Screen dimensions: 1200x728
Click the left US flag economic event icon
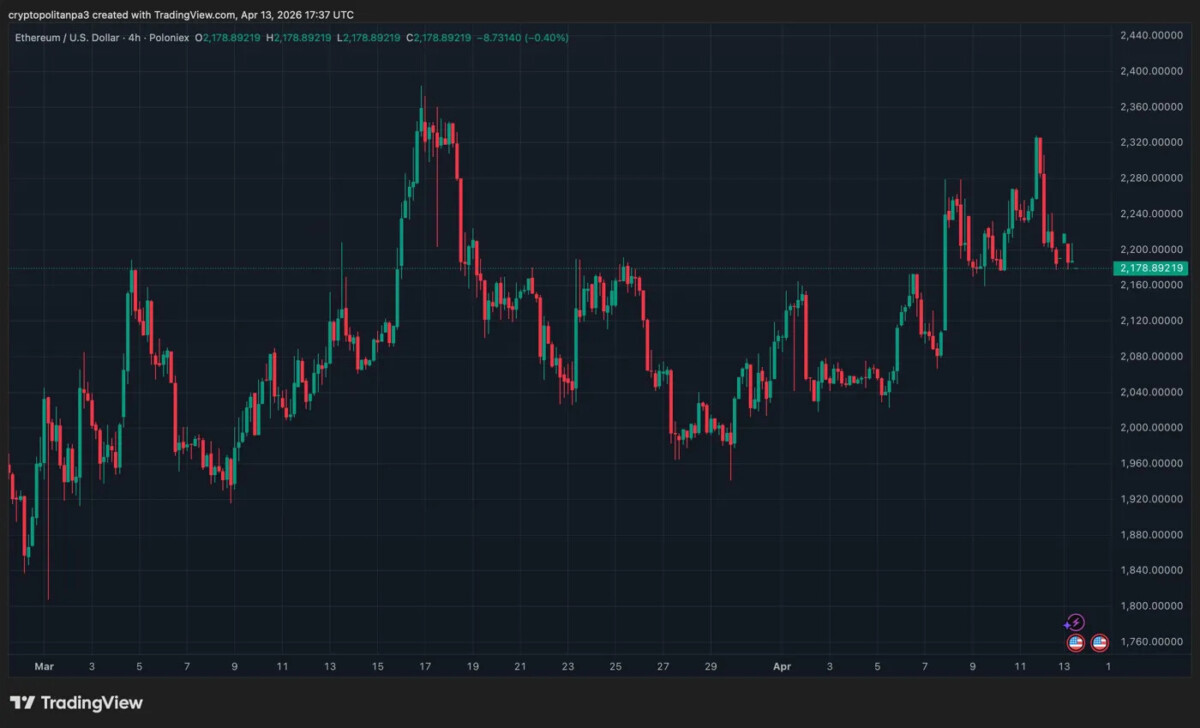[1076, 643]
